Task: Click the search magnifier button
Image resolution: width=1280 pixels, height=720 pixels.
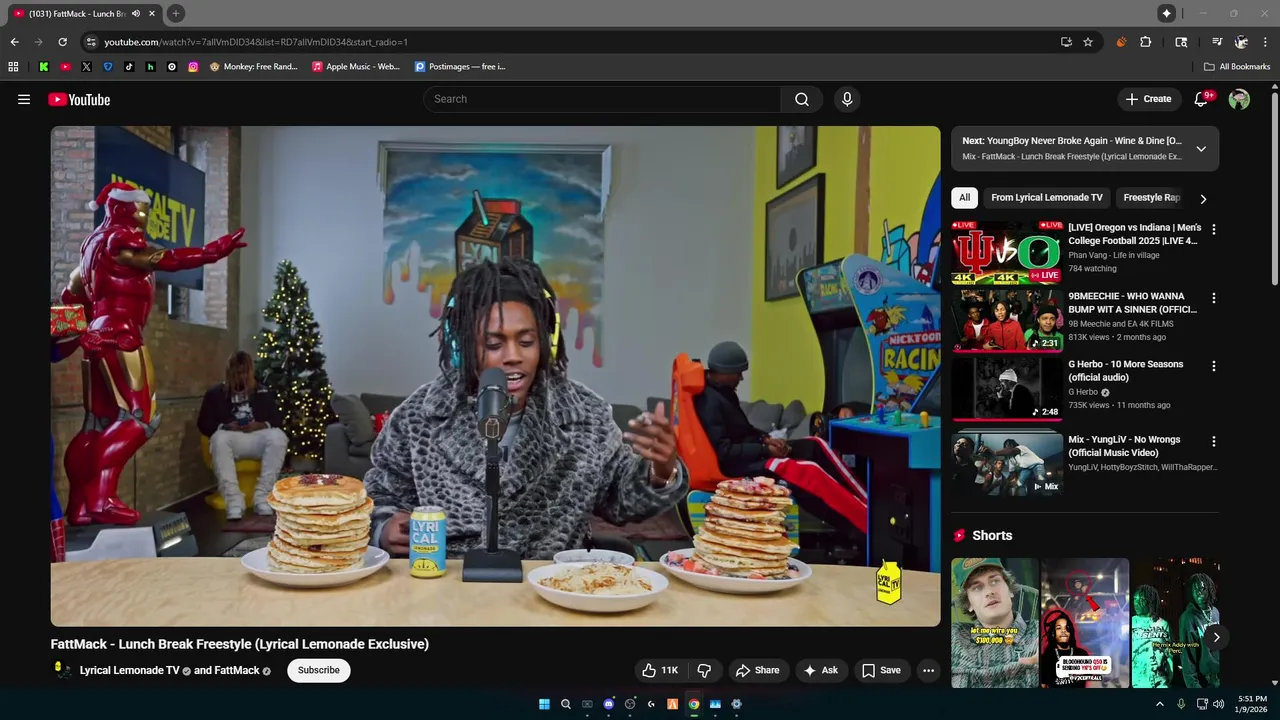Action: [802, 99]
